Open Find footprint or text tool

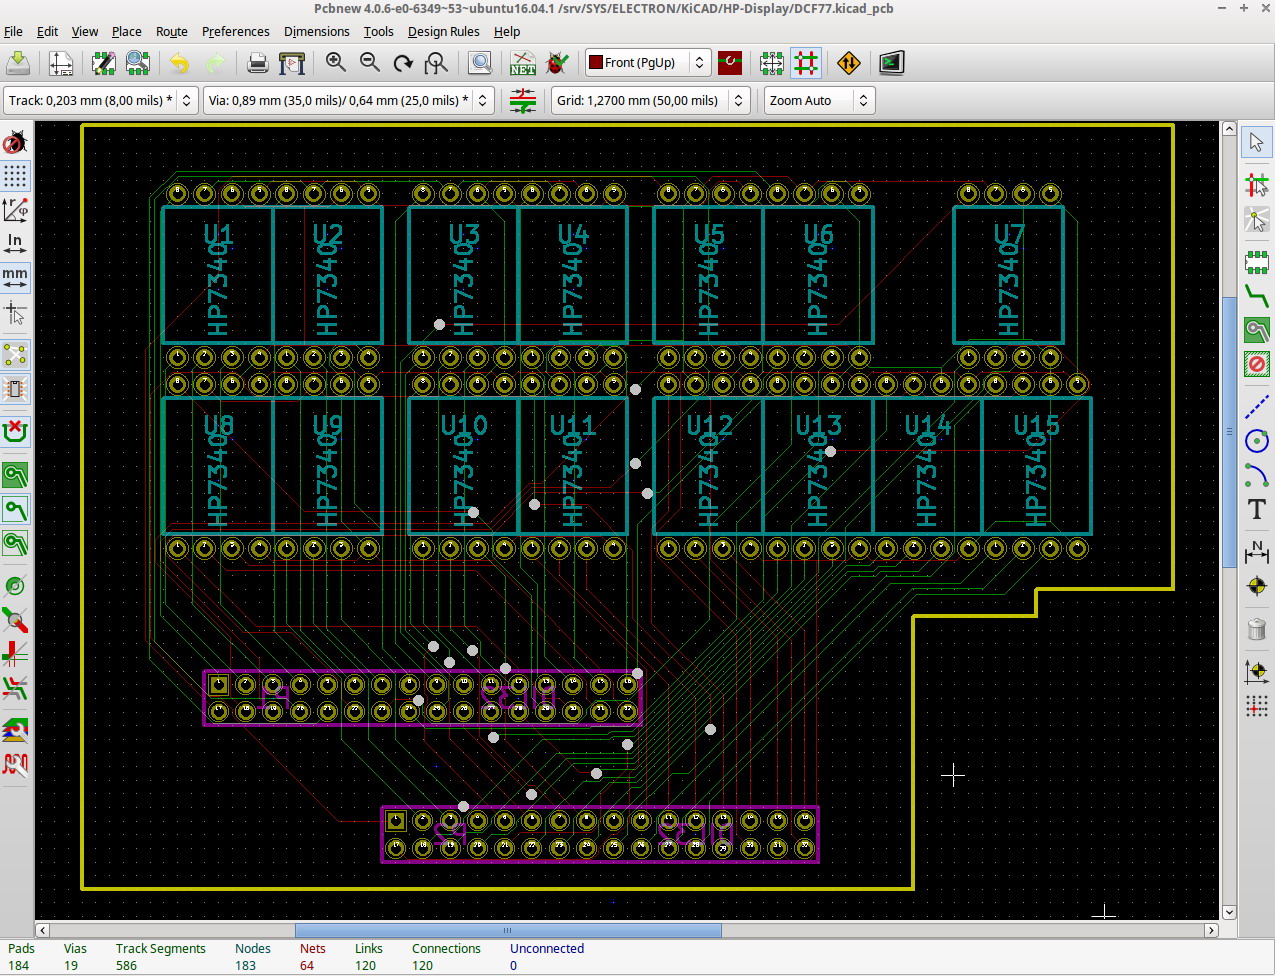pos(480,63)
